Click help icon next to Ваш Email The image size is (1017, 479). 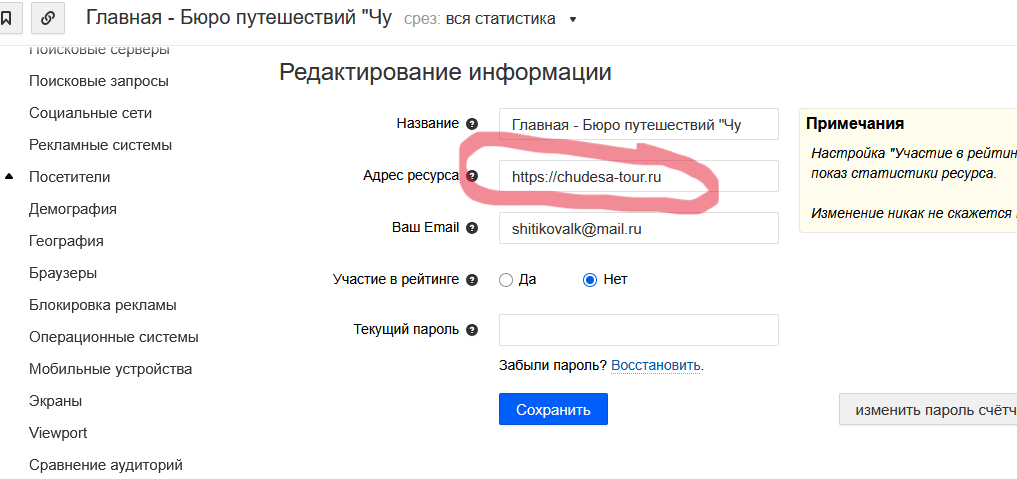472,228
